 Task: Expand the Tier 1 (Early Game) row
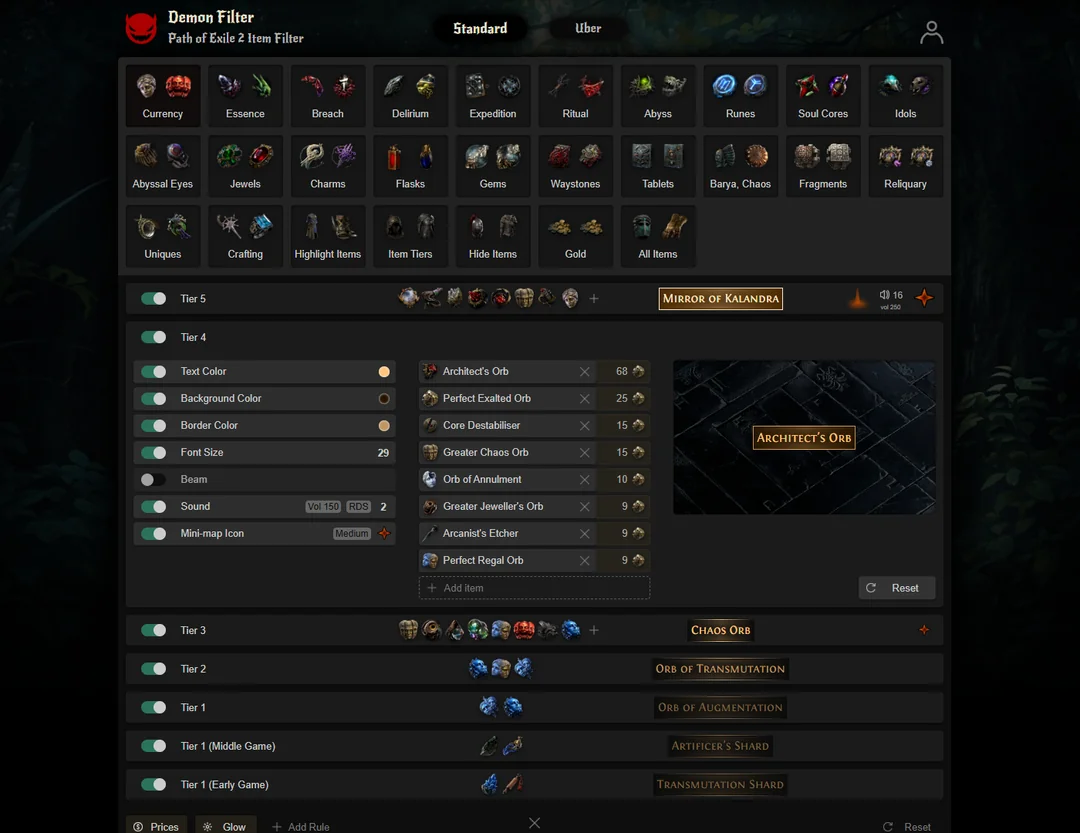click(534, 784)
